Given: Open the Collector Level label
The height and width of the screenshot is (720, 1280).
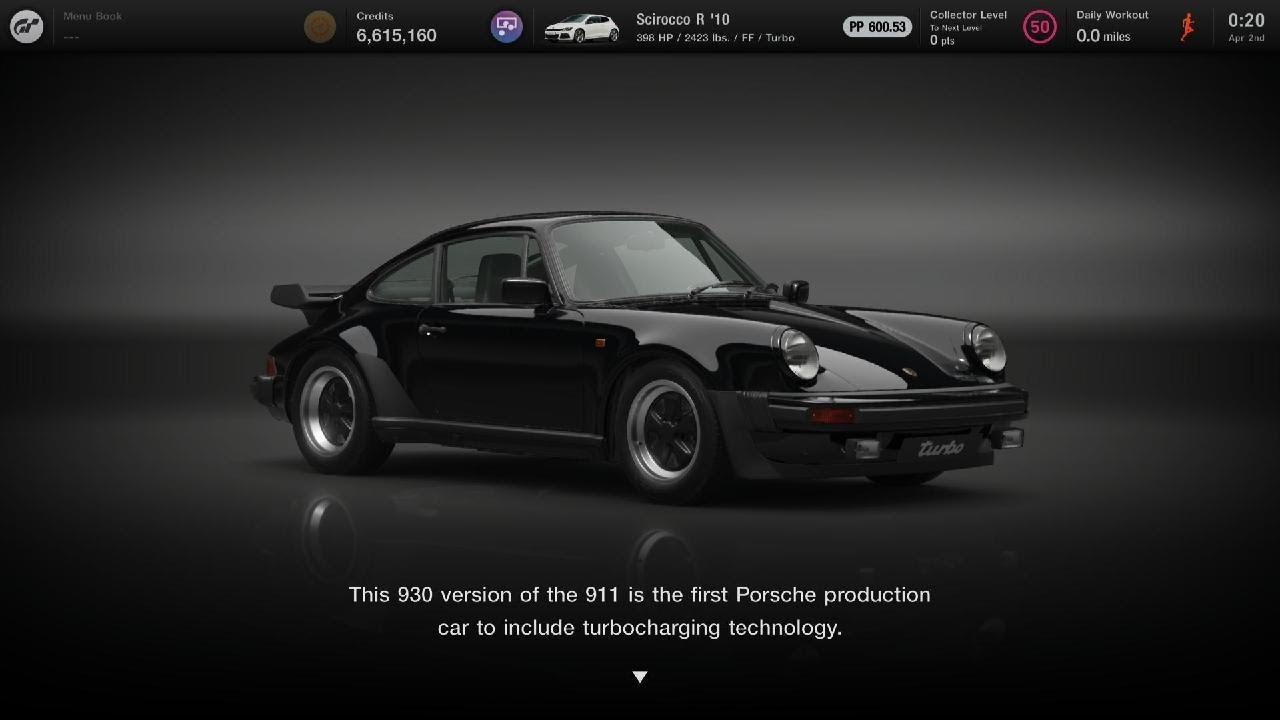Looking at the screenshot, I should [968, 15].
